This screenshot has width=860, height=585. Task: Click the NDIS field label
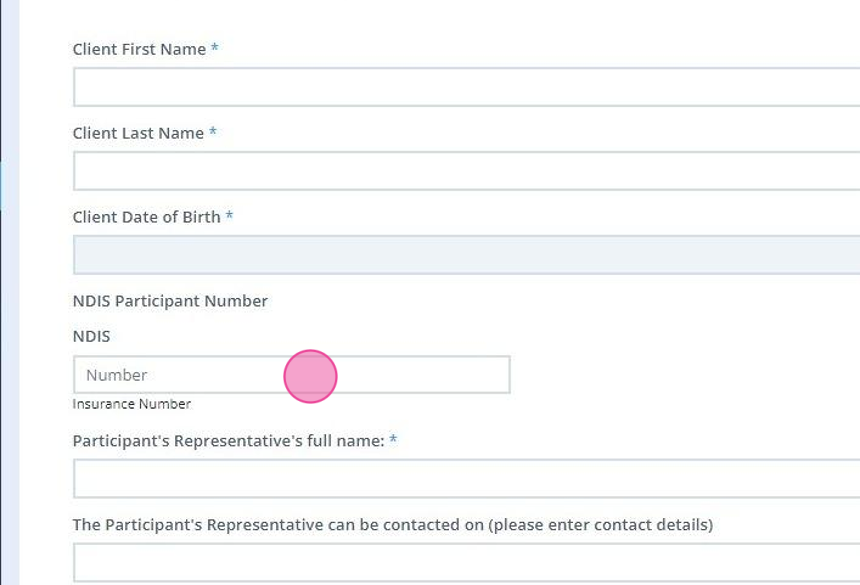point(87,334)
